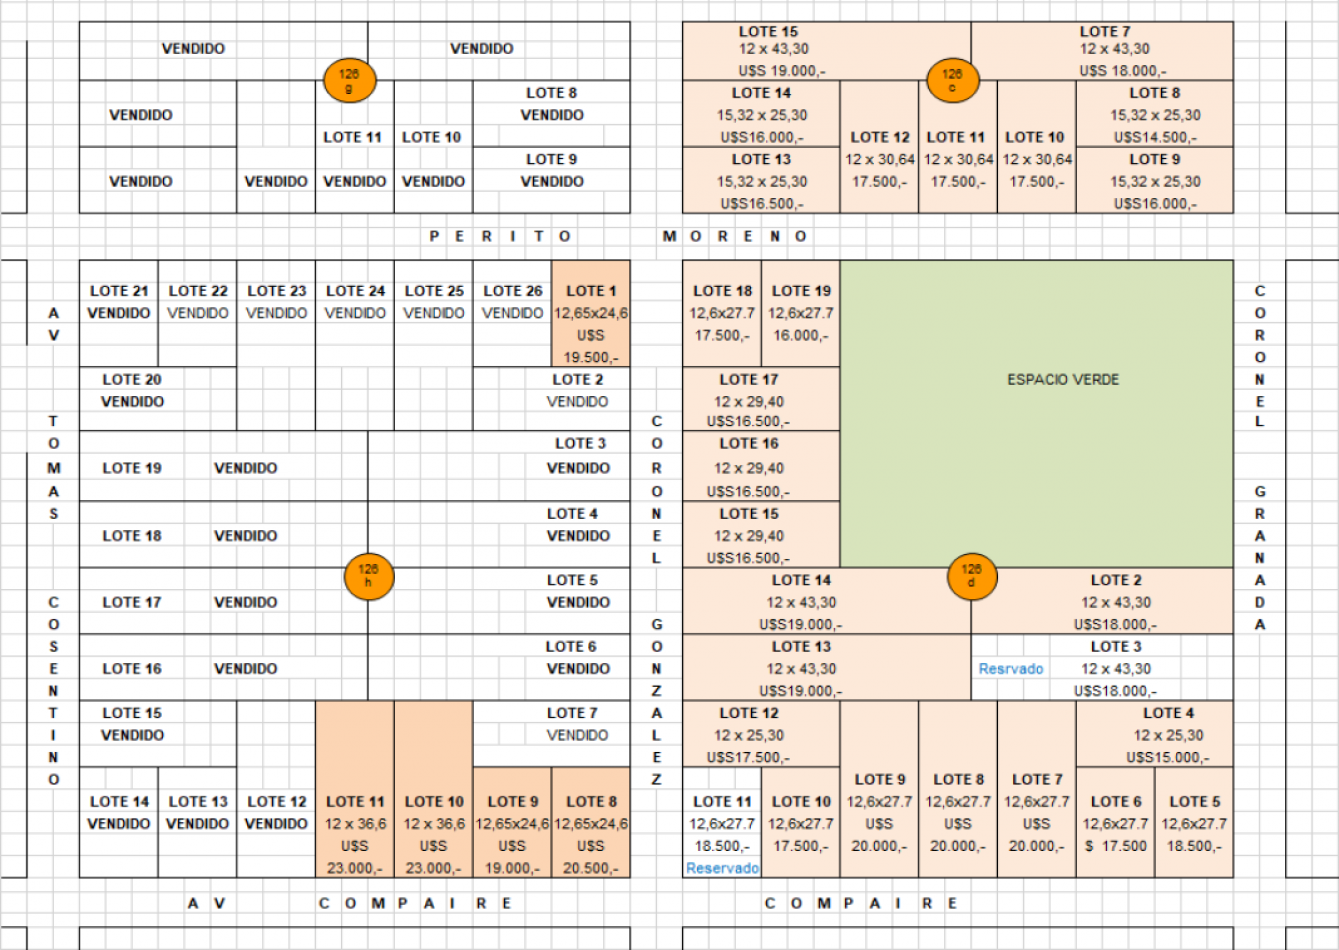Click the 20.500 price under Lote 8

coord(590,868)
